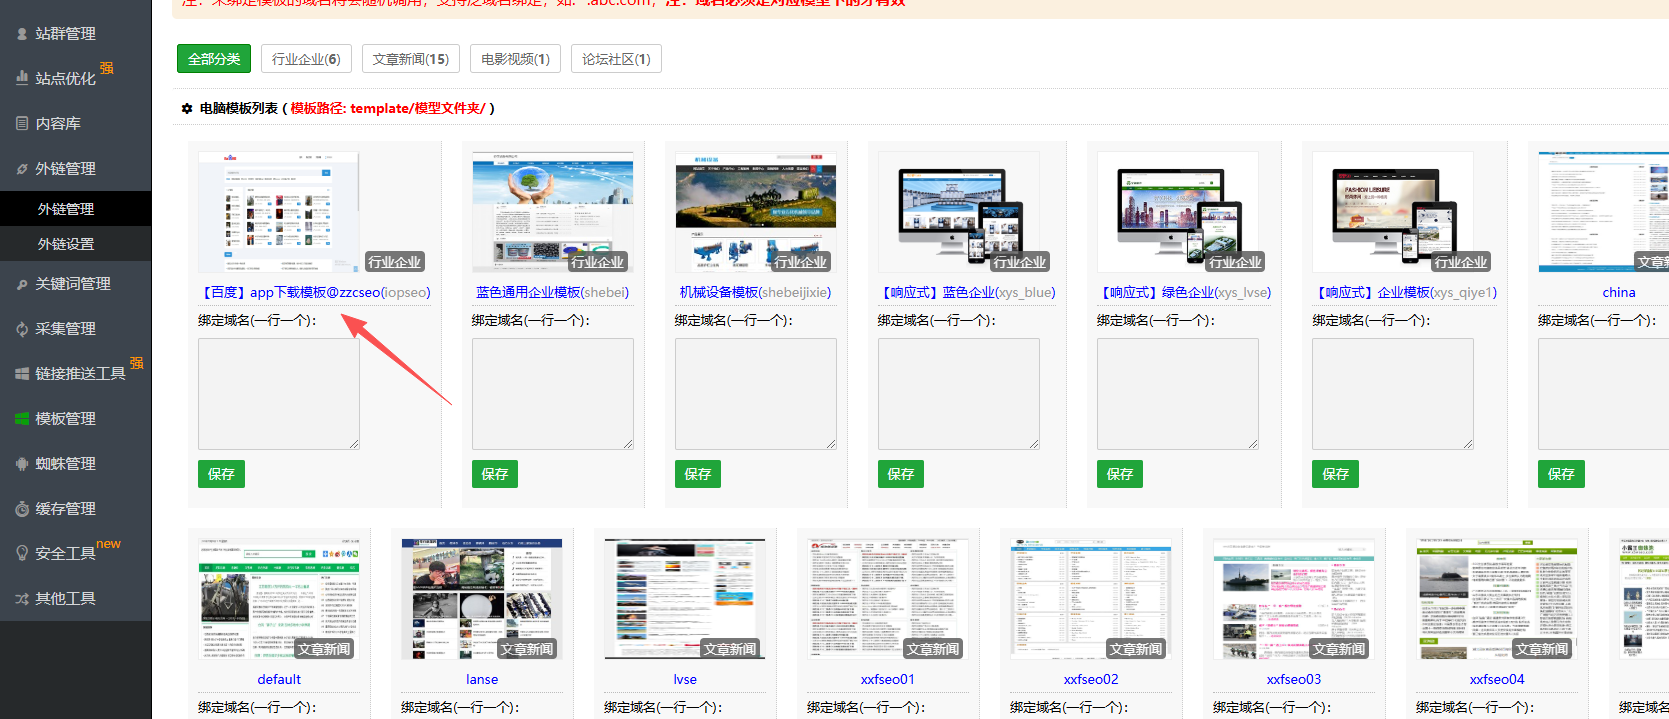This screenshot has height=719, width=1669.
Task: Expand the 缓存管理 menu
Action: (66, 509)
